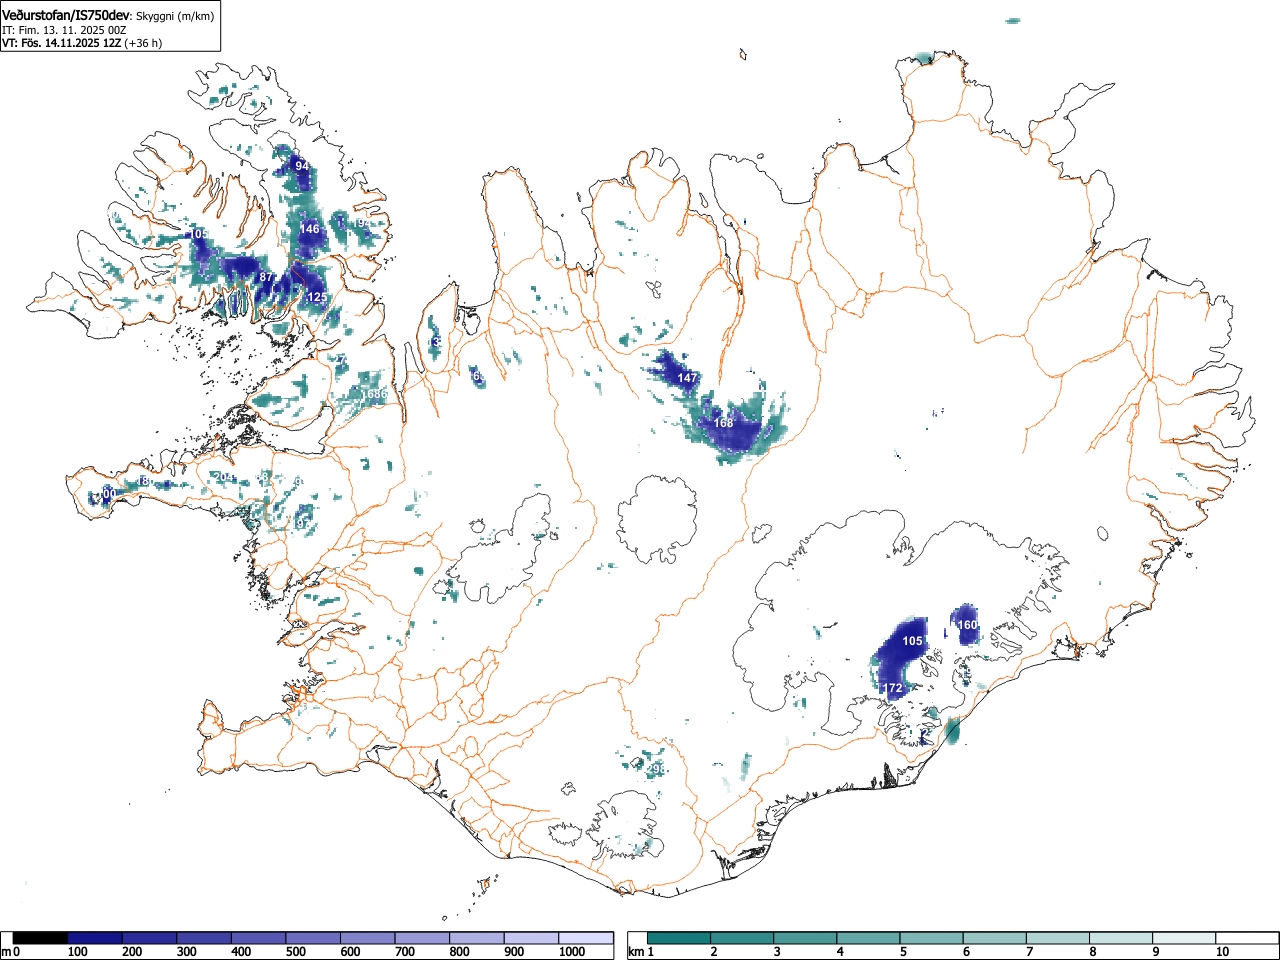Viewport: 1280px width, 960px height.
Task: Click the 'm' unit label of the legend
Action: click(x=6, y=951)
